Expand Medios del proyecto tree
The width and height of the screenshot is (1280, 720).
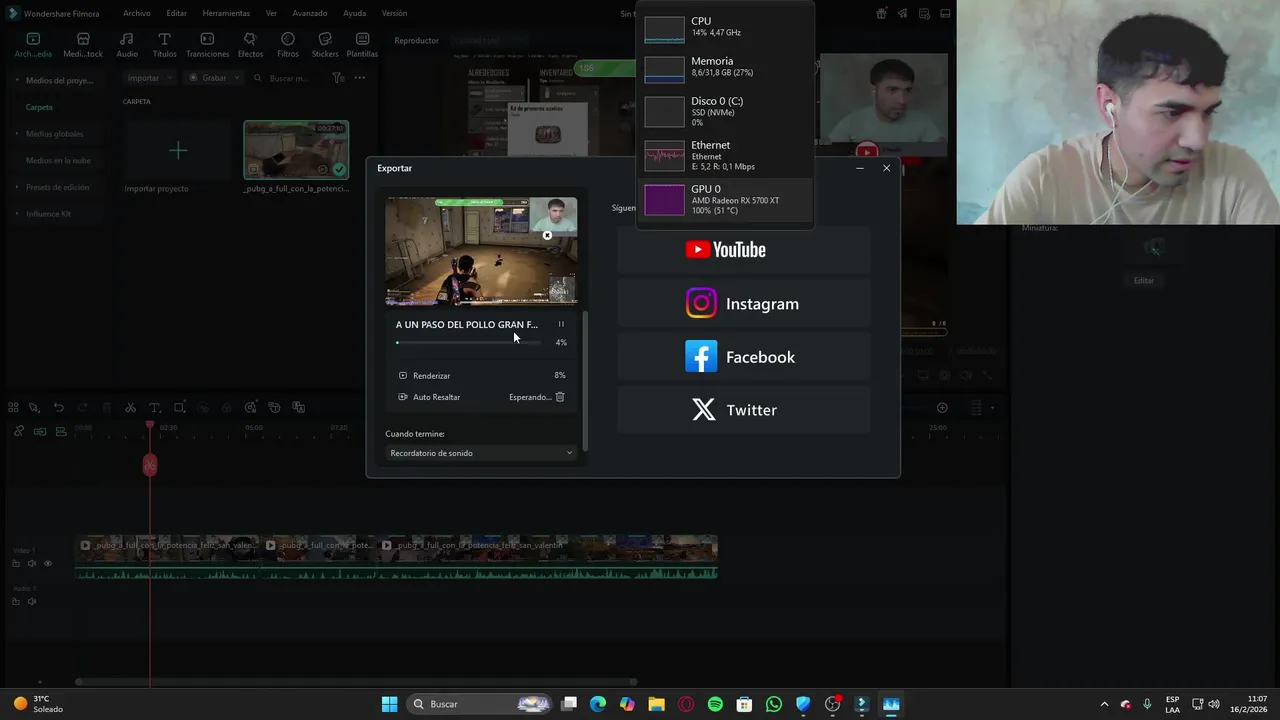(17, 80)
